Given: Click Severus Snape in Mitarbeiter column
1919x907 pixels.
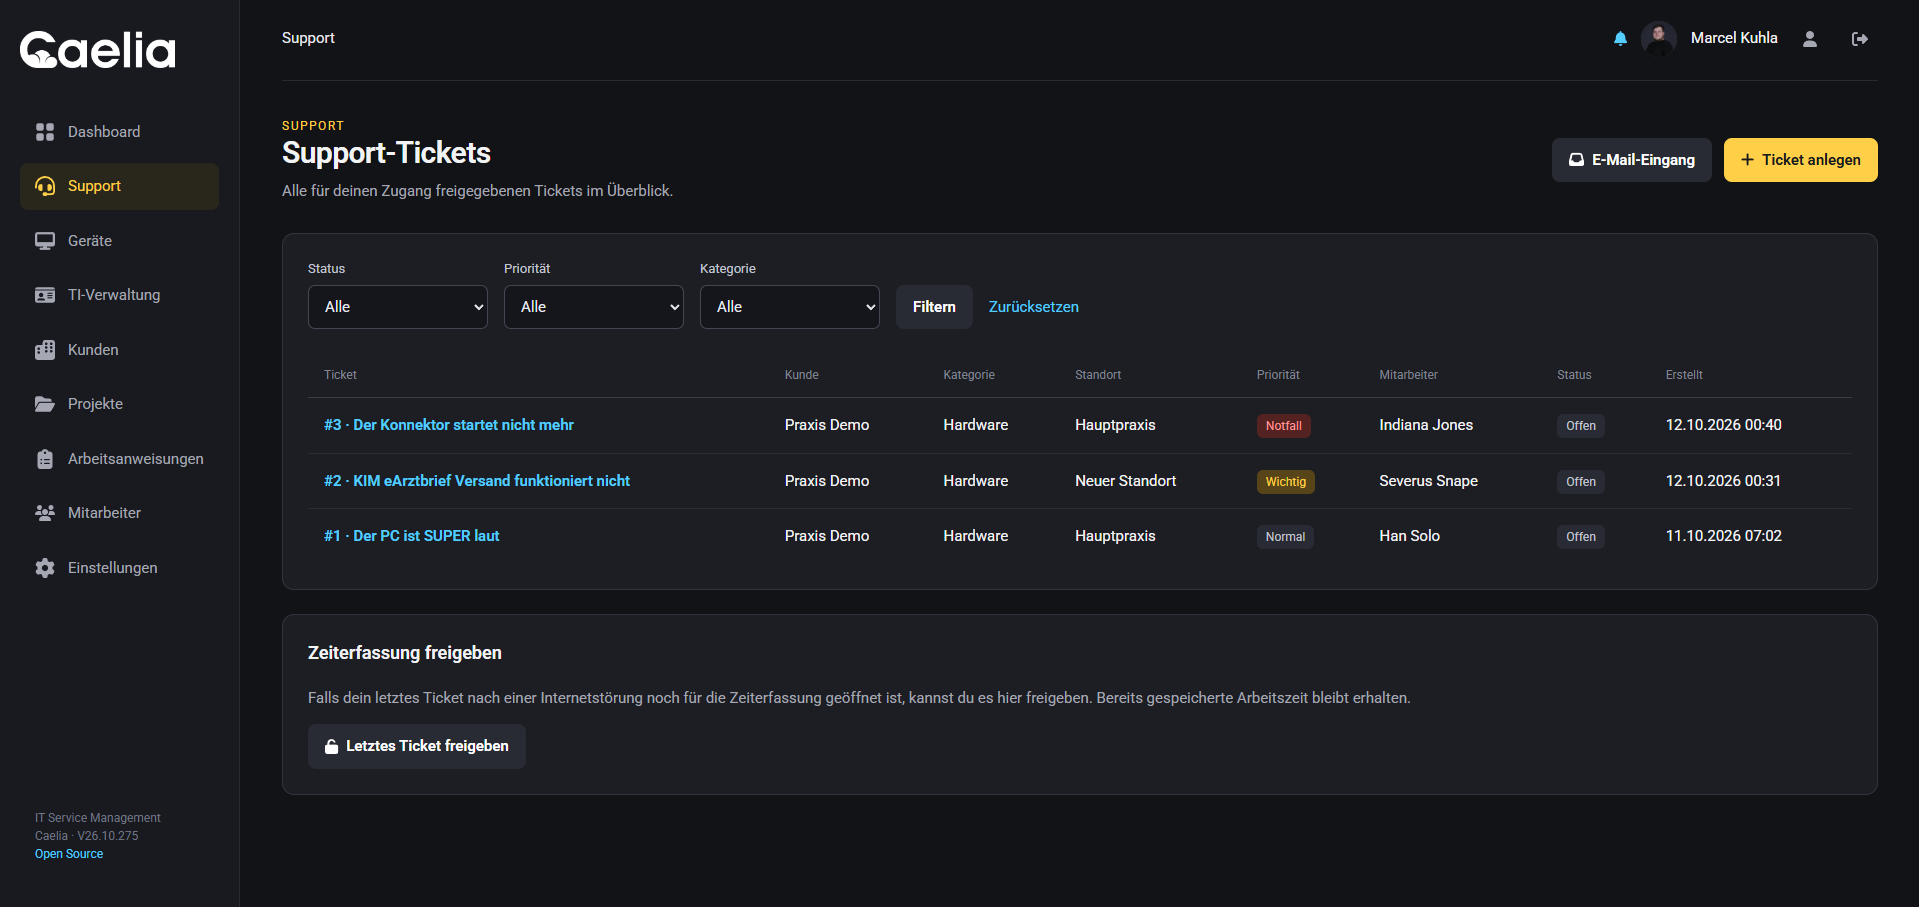Looking at the screenshot, I should pyautogui.click(x=1429, y=481).
